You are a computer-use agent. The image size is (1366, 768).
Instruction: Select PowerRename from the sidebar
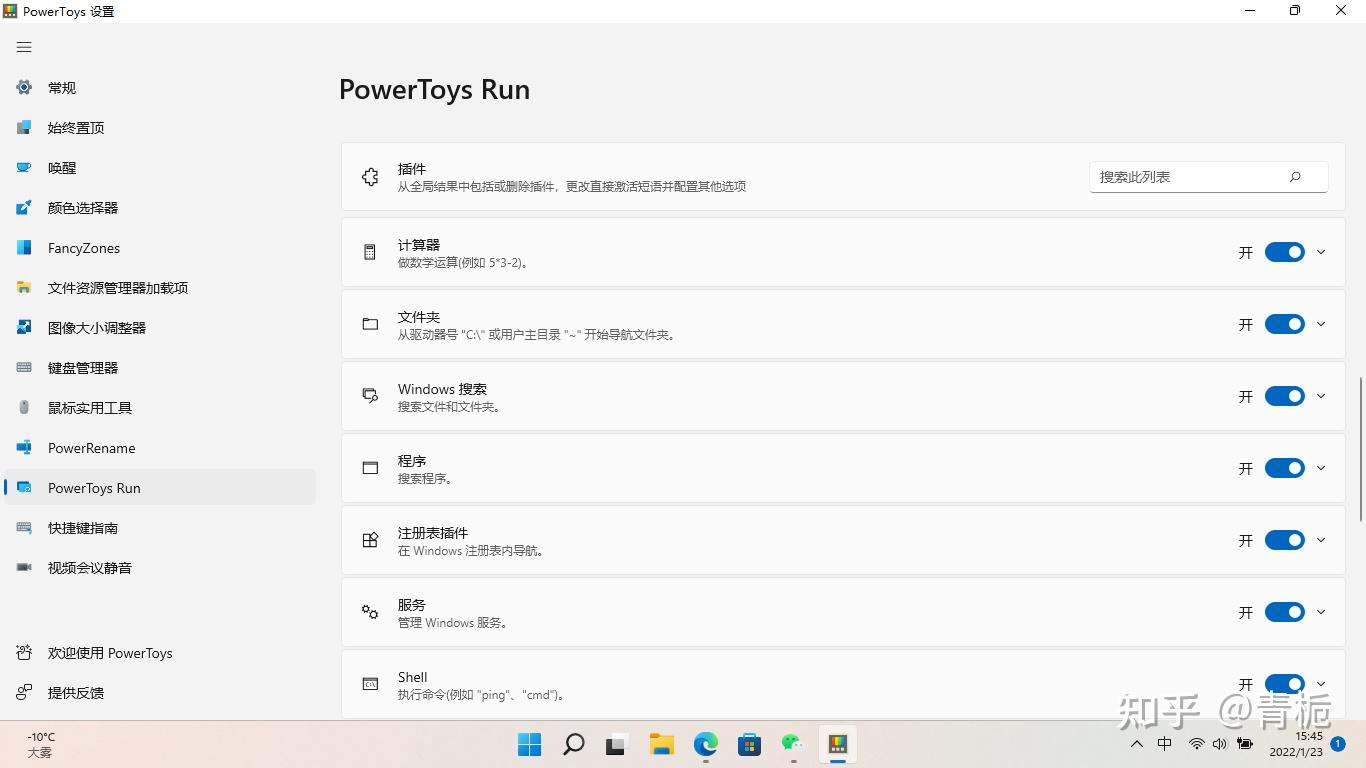pos(91,447)
